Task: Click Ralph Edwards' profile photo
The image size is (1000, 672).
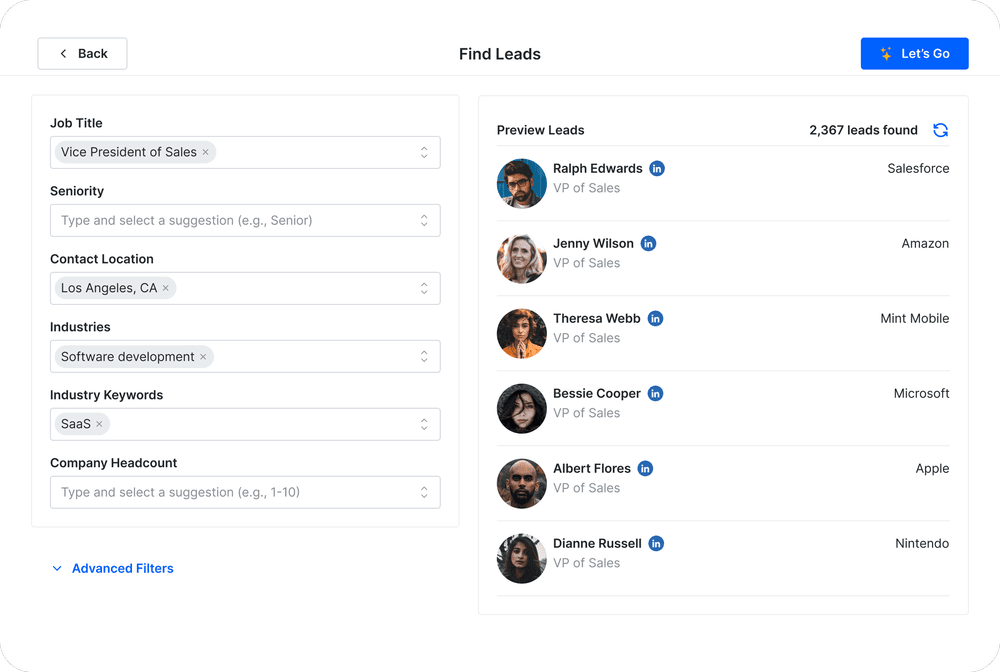Action: click(522, 184)
